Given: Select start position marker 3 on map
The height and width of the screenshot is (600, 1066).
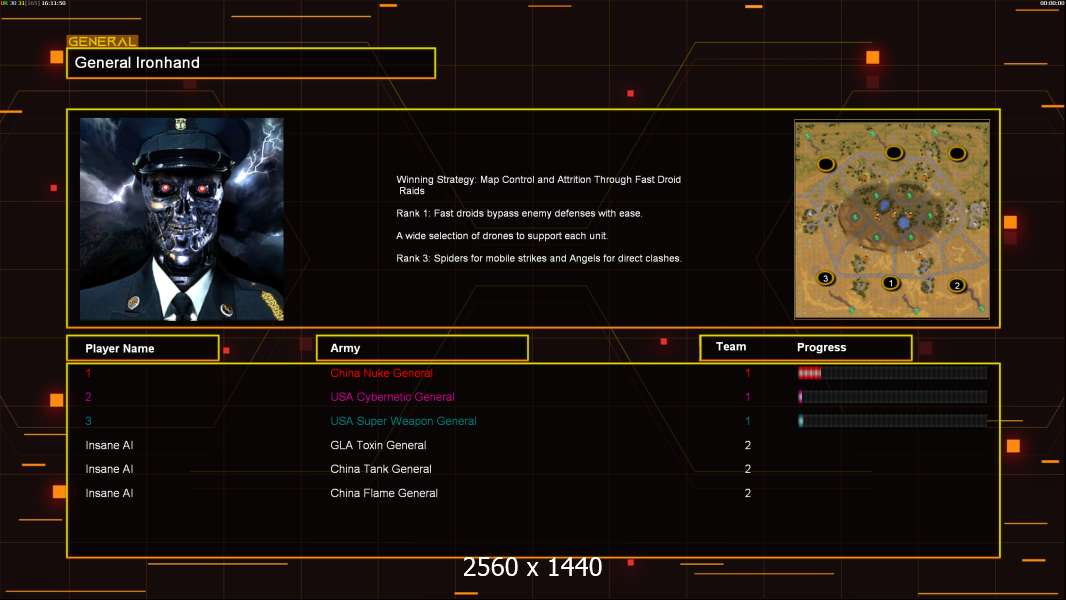Looking at the screenshot, I should click(x=825, y=278).
